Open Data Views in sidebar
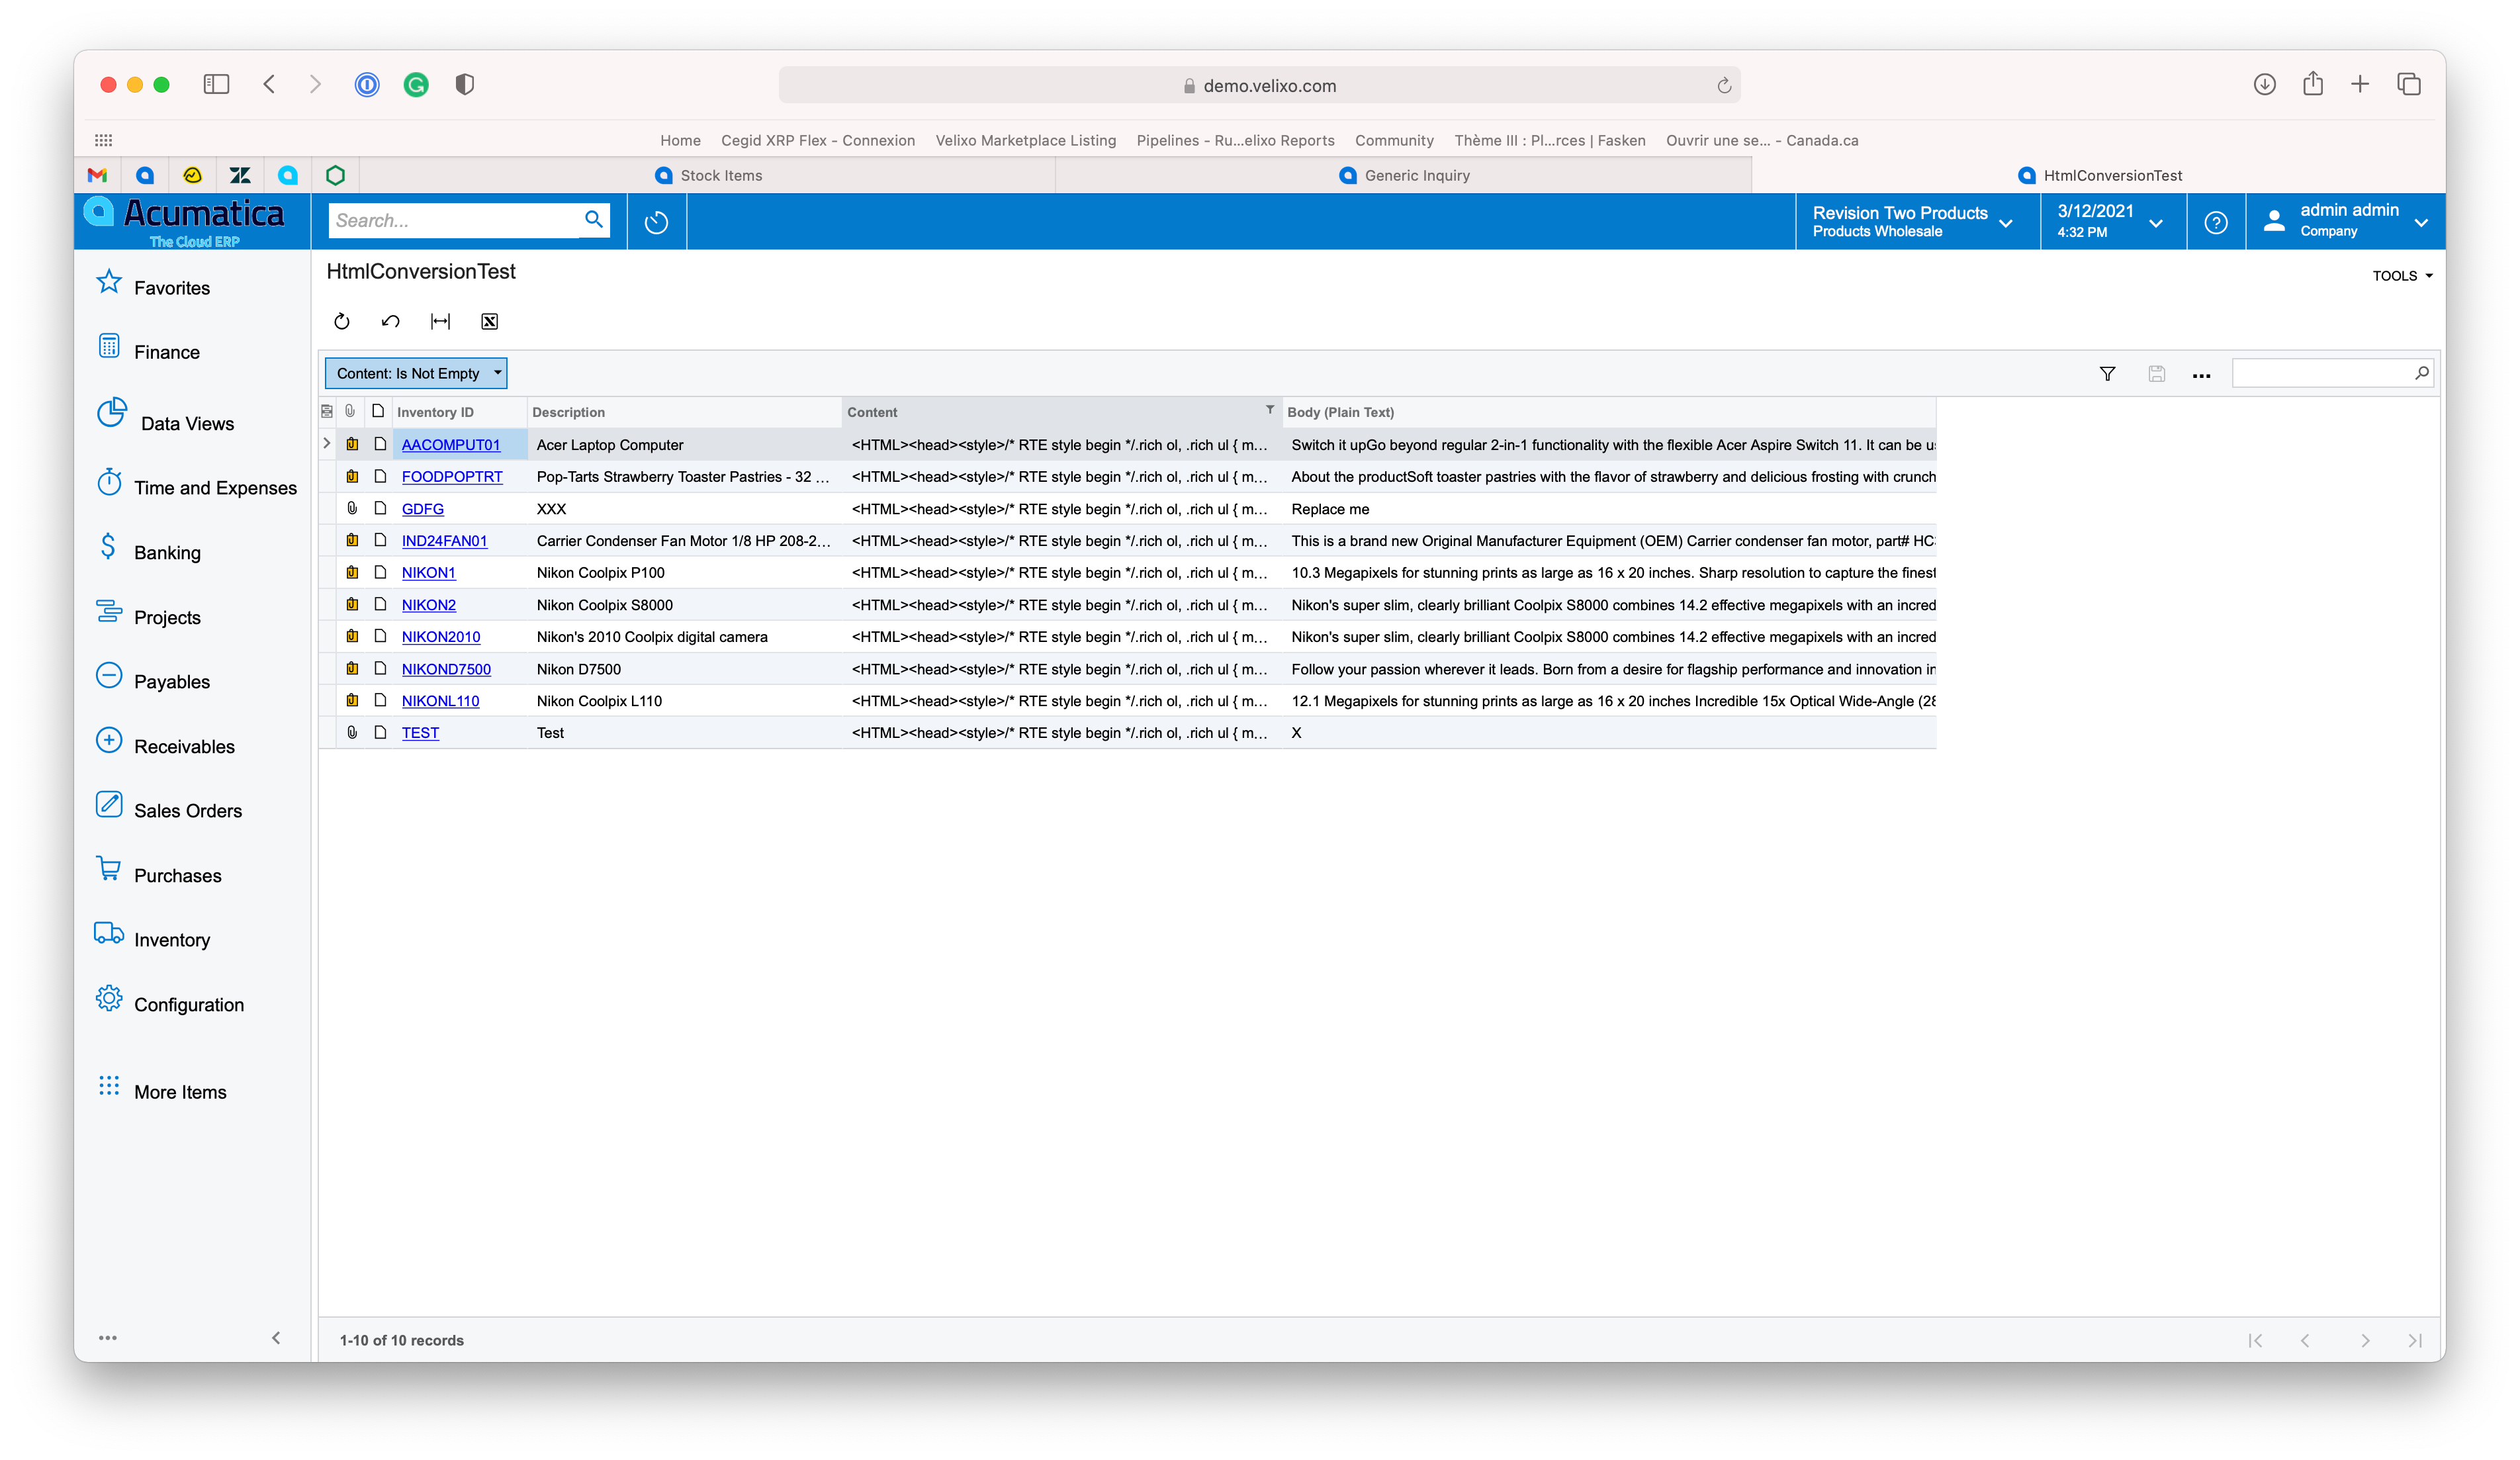The width and height of the screenshot is (2520, 1460). click(x=187, y=423)
